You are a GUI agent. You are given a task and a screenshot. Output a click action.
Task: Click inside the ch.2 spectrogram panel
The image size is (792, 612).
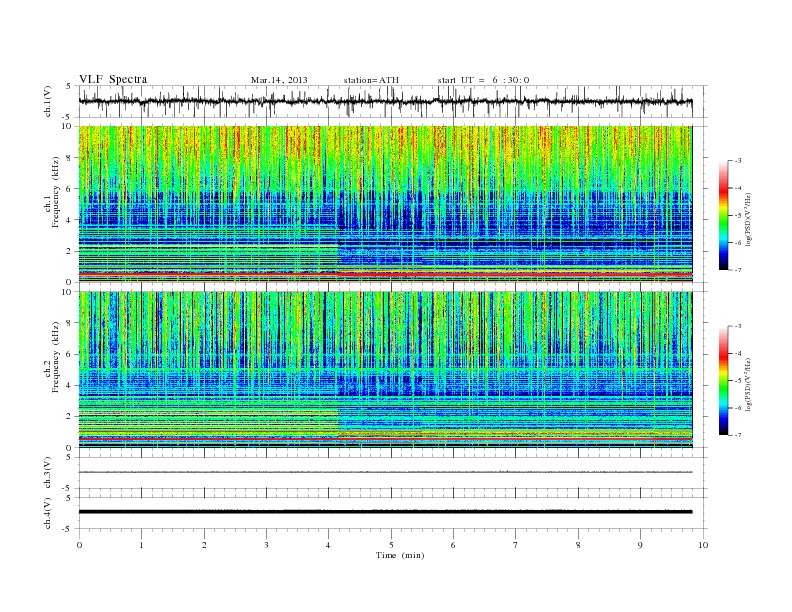point(385,369)
